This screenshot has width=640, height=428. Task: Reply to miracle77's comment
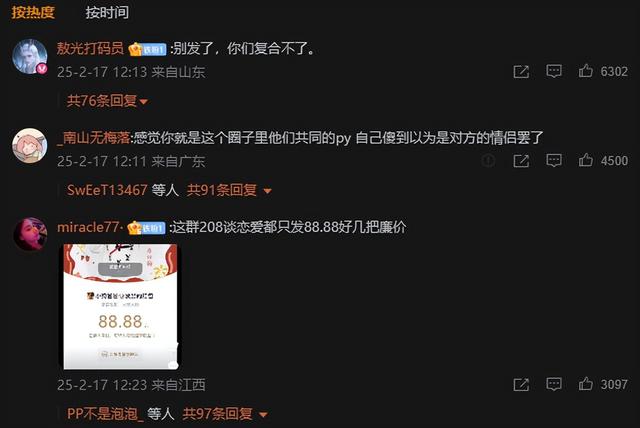click(553, 384)
